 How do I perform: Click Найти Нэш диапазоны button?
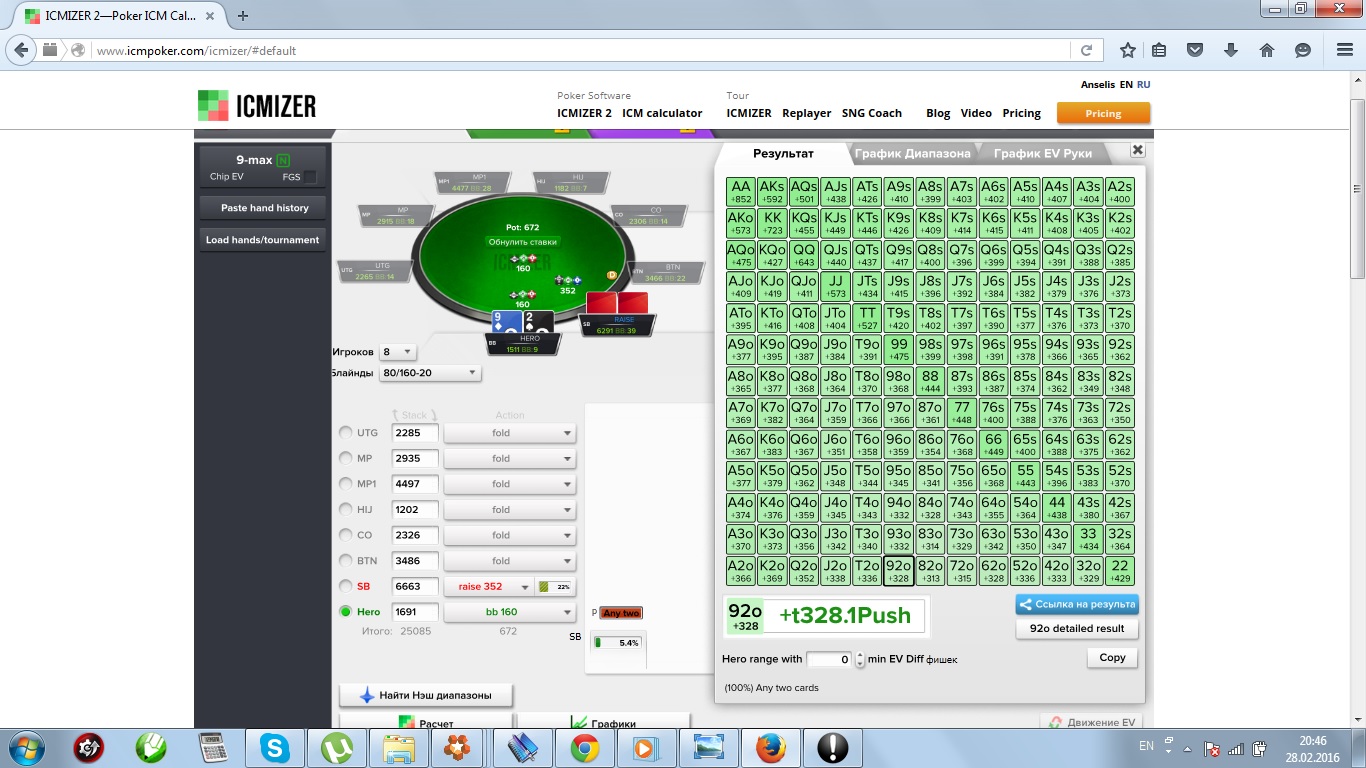pos(426,695)
